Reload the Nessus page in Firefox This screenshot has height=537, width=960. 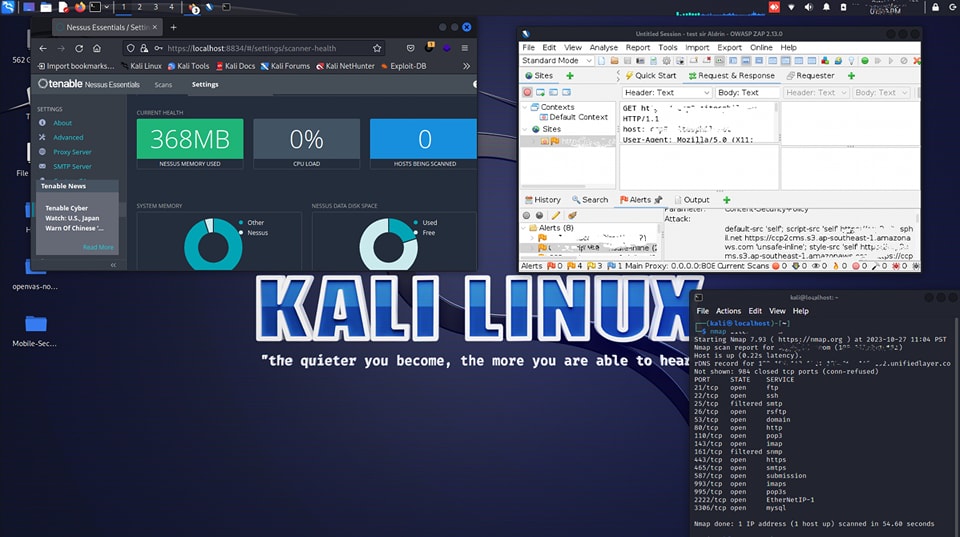79,48
